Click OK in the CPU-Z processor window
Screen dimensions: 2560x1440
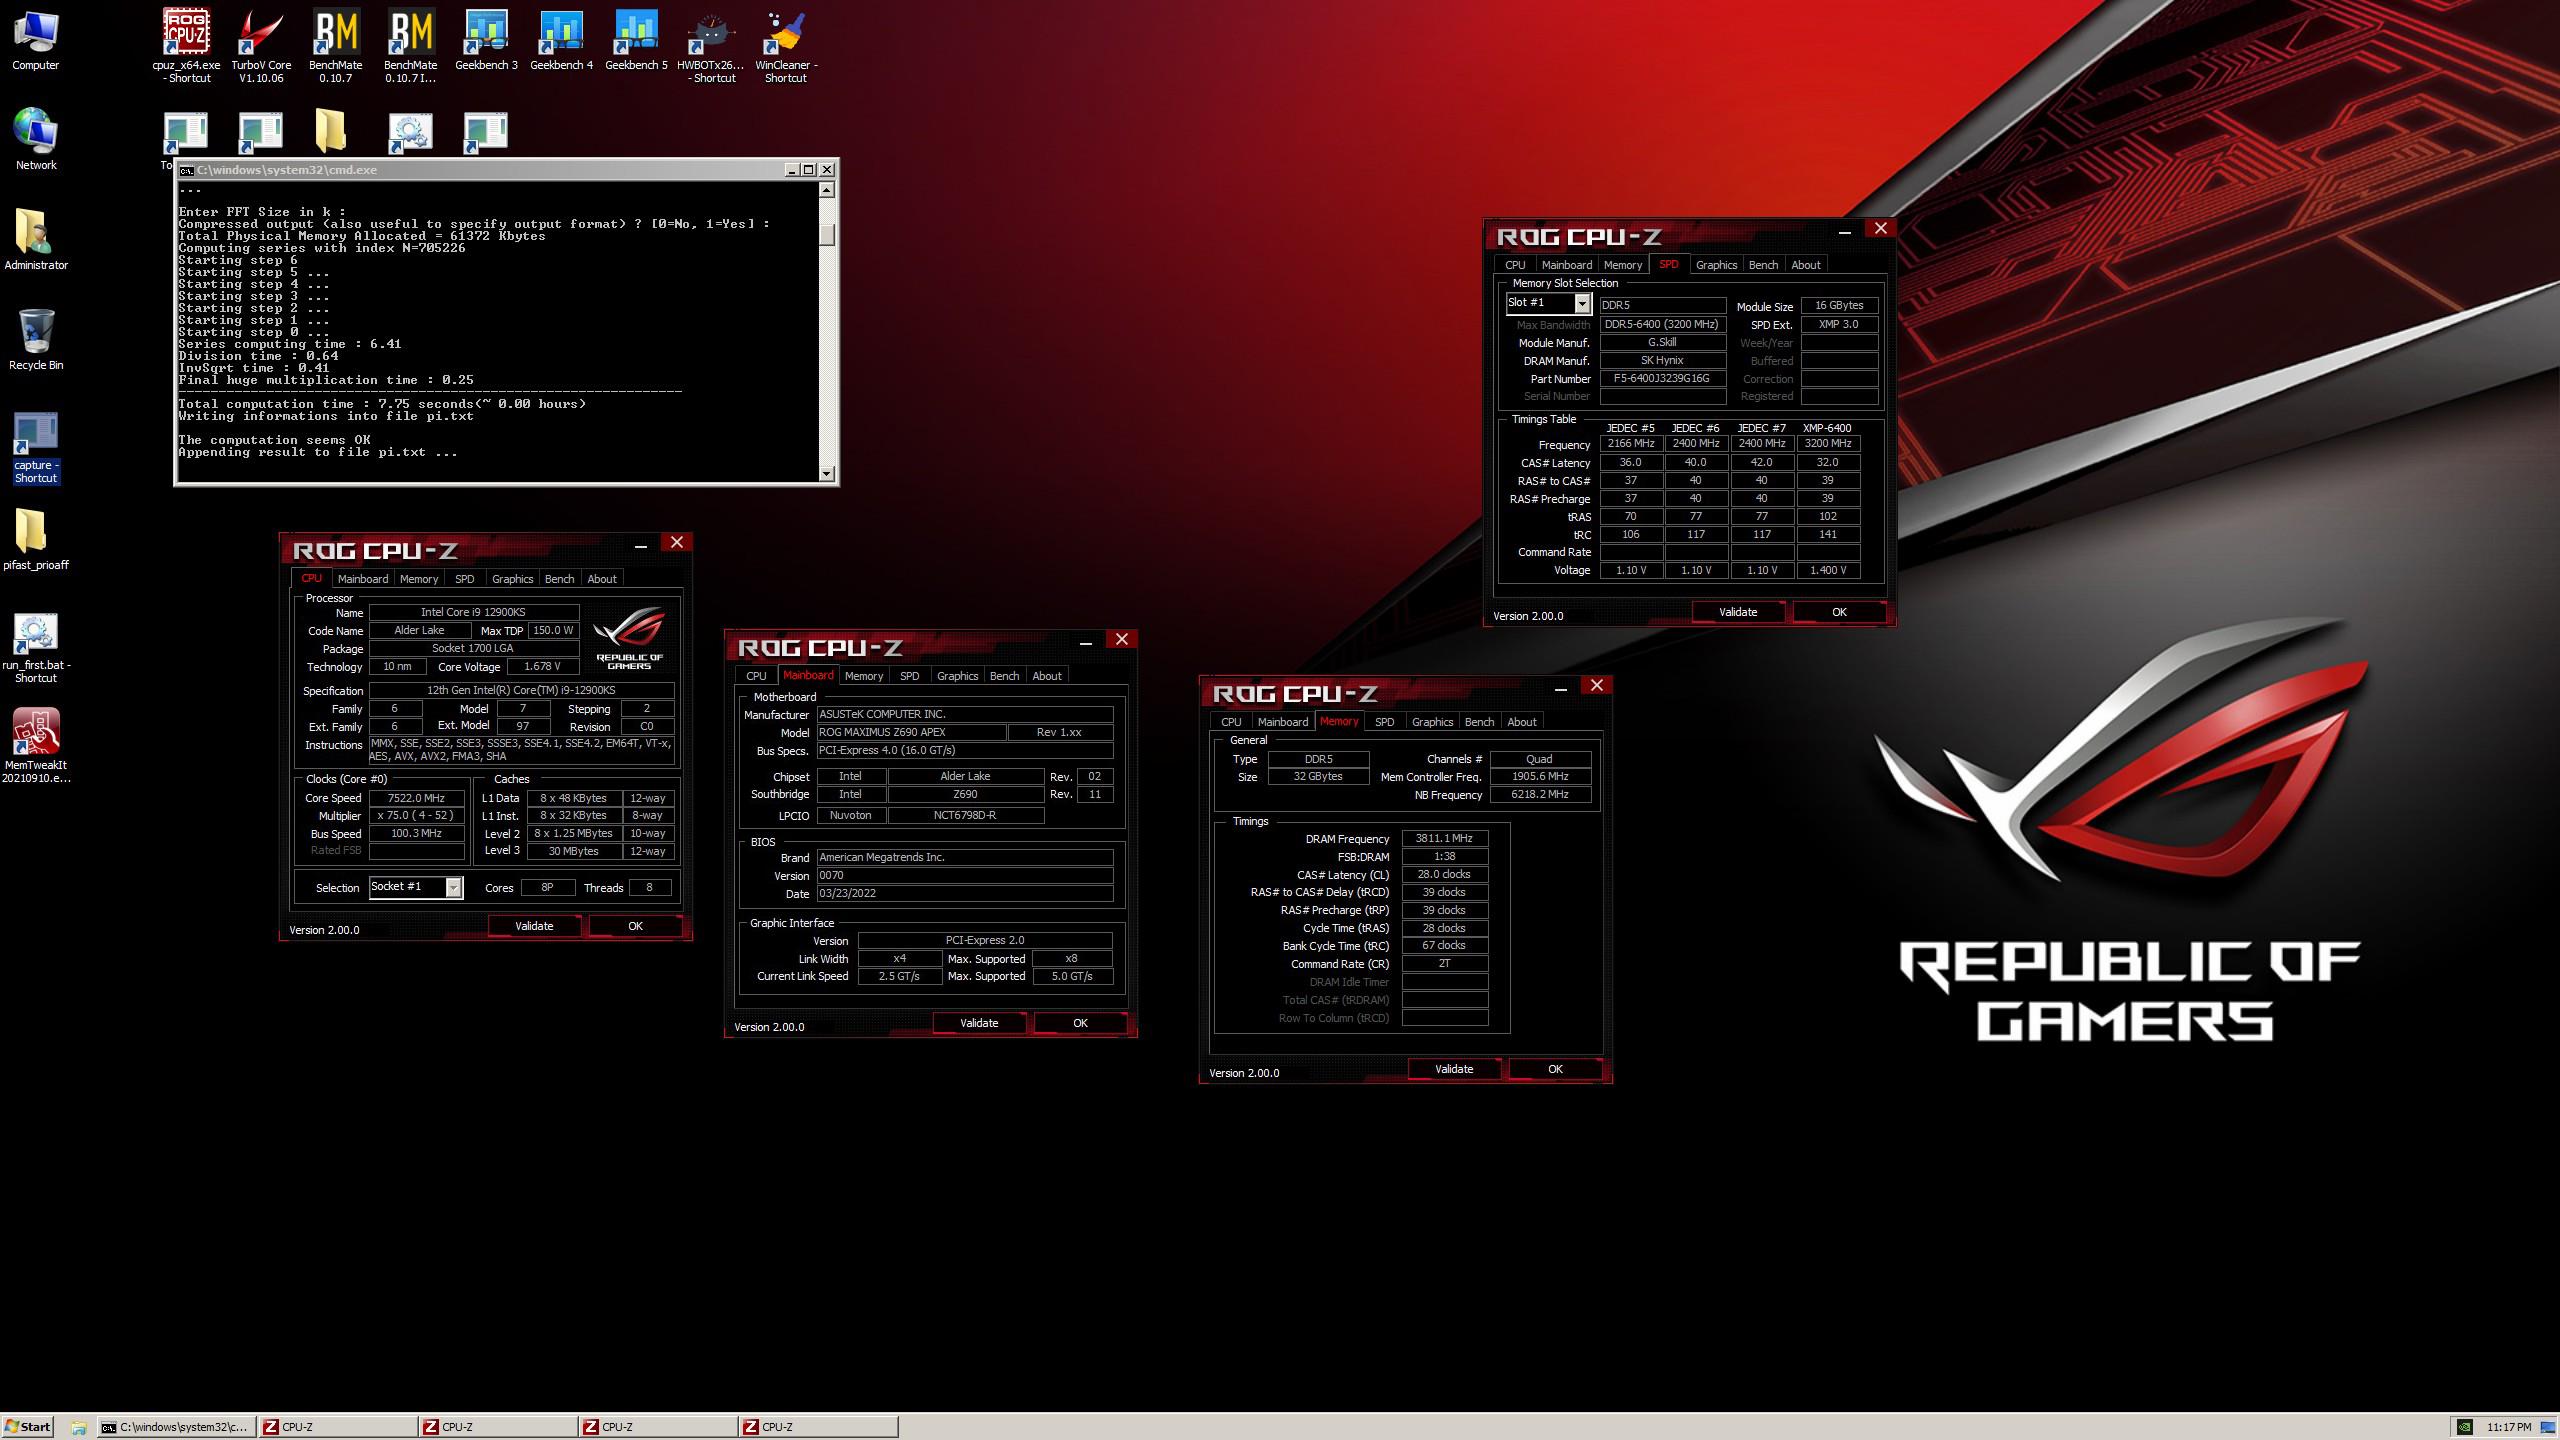[635, 926]
